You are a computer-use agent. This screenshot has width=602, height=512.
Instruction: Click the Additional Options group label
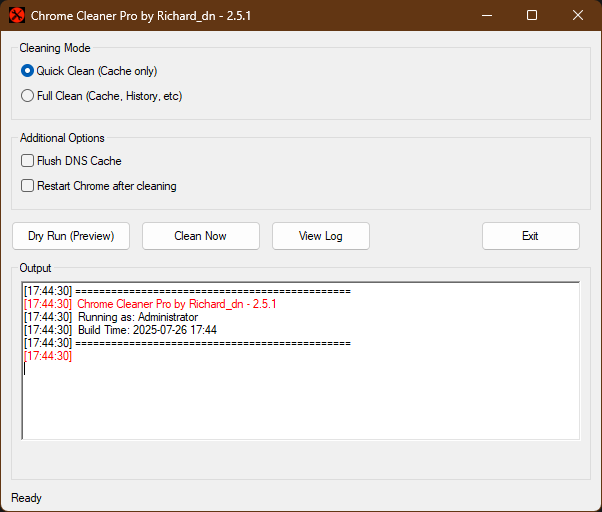click(x=62, y=138)
